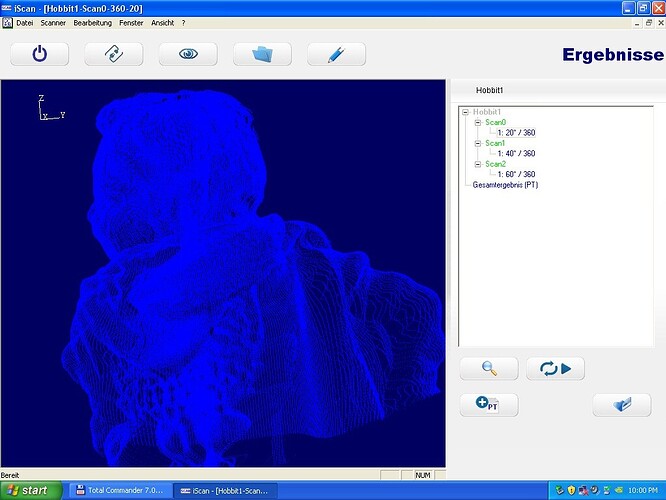666x500 pixels.
Task: Click the blue pen edit button
Action: coord(336,54)
